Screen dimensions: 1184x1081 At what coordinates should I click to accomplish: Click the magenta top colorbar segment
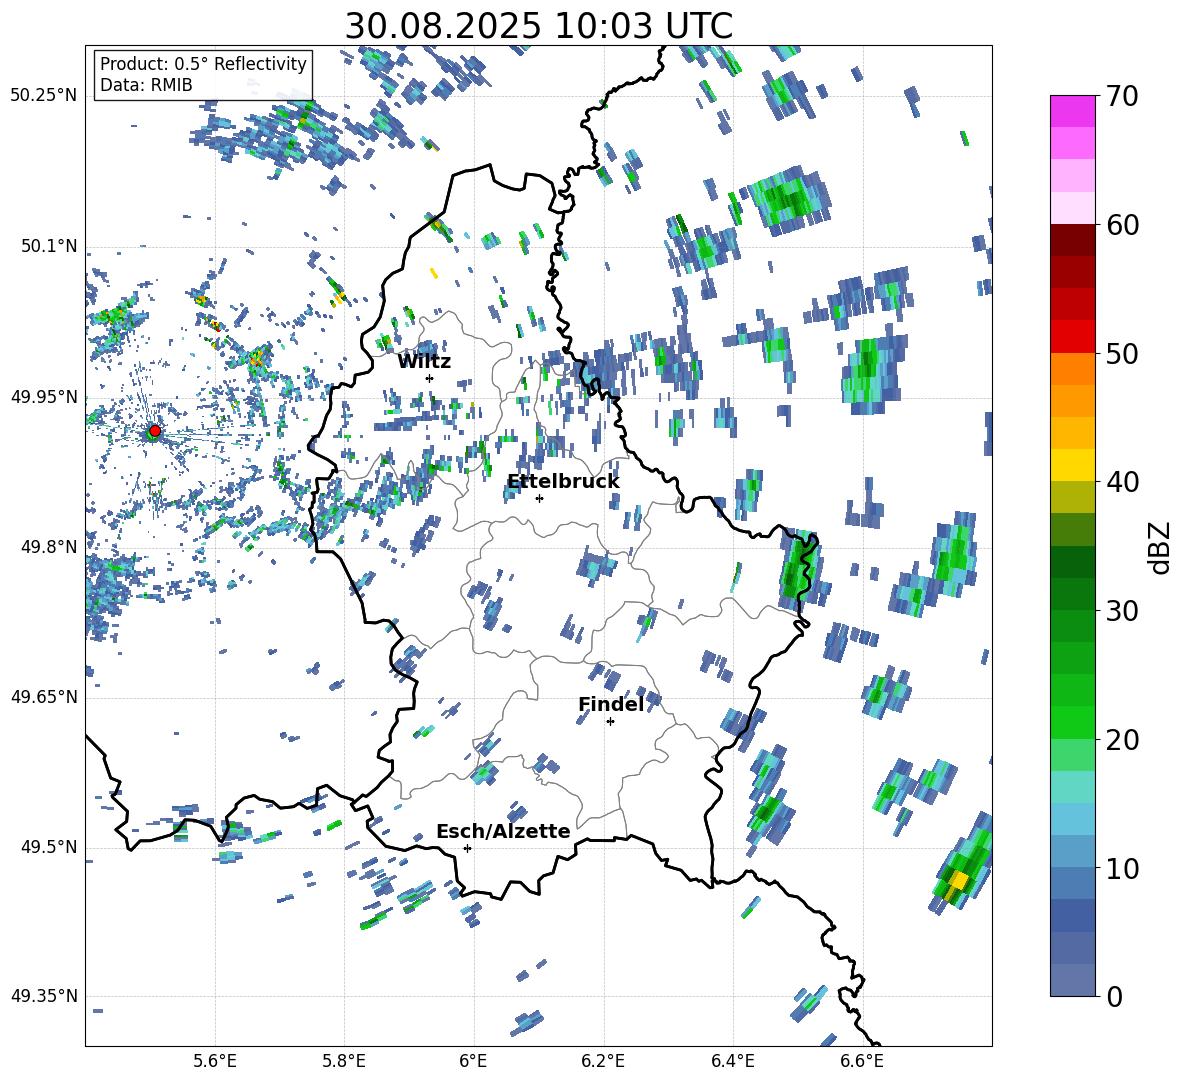(x=1072, y=111)
